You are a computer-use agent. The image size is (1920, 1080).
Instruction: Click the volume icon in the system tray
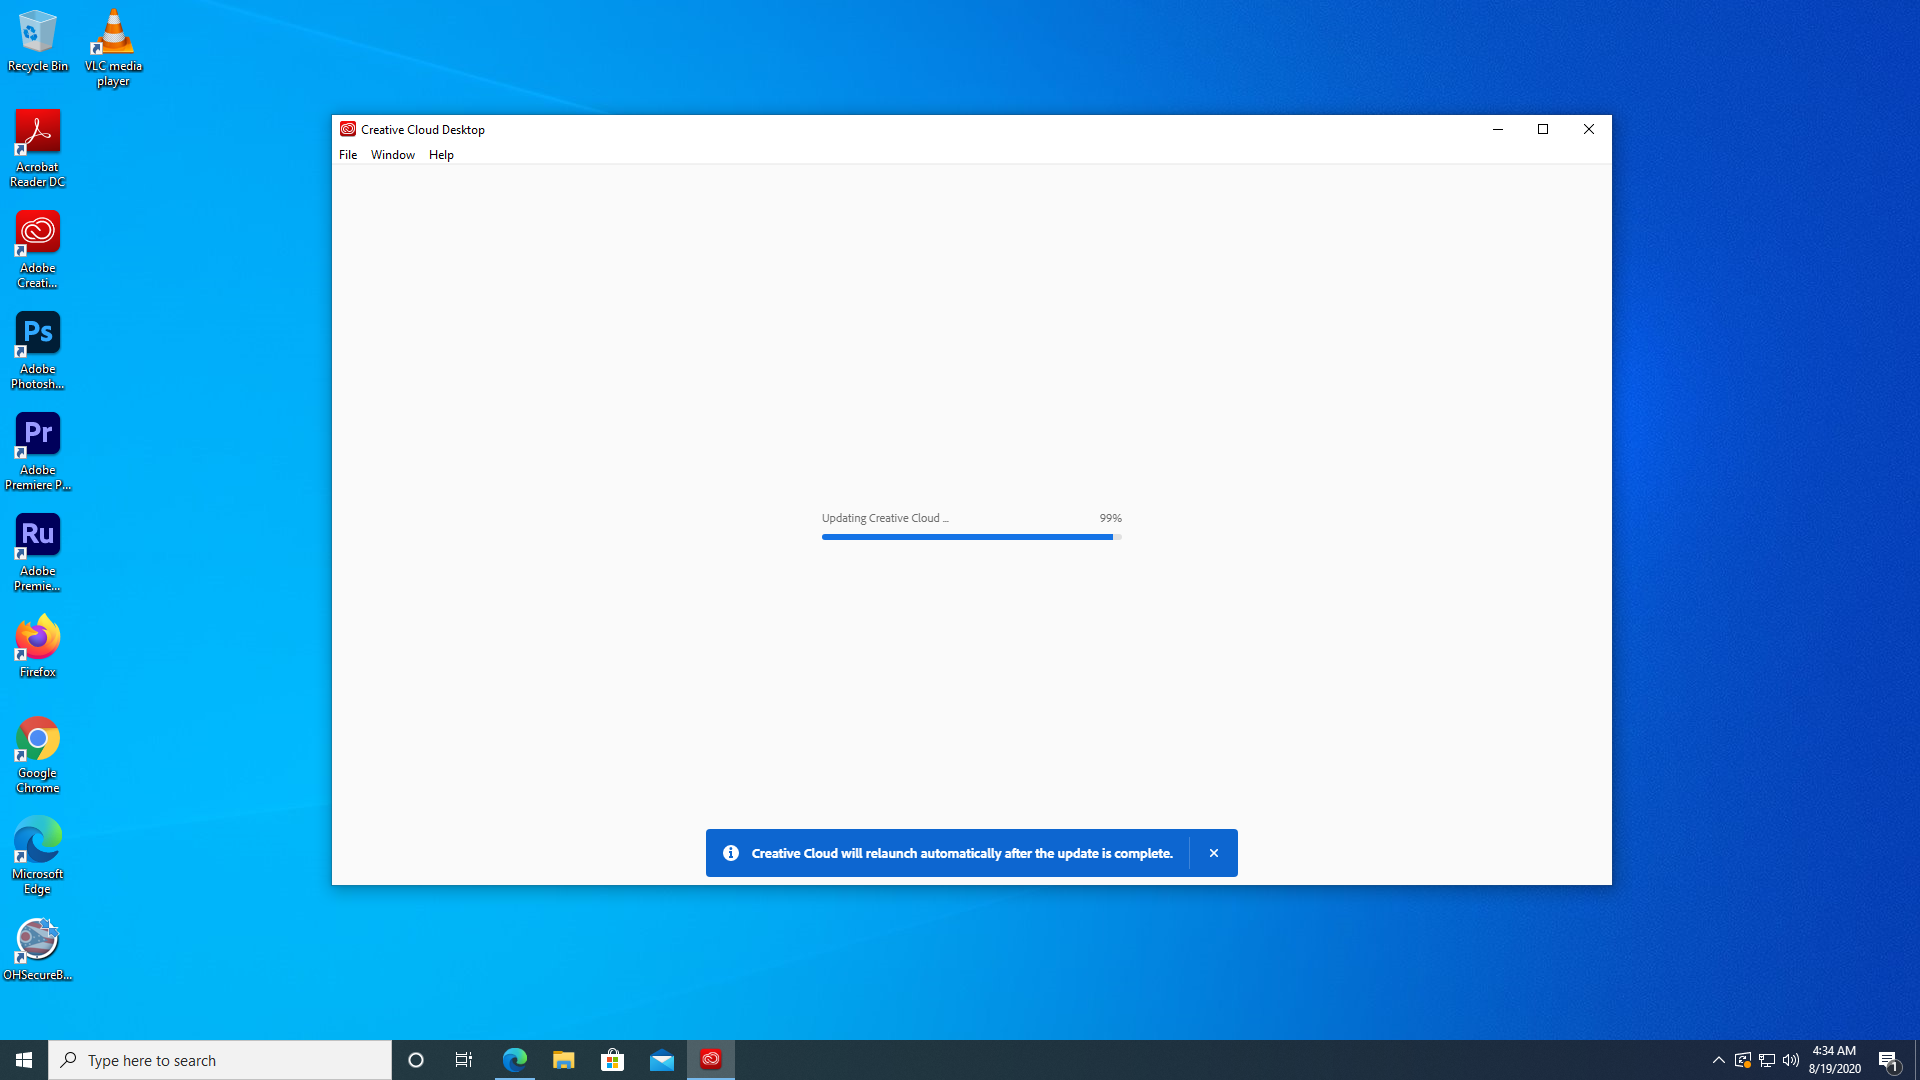point(1791,1060)
